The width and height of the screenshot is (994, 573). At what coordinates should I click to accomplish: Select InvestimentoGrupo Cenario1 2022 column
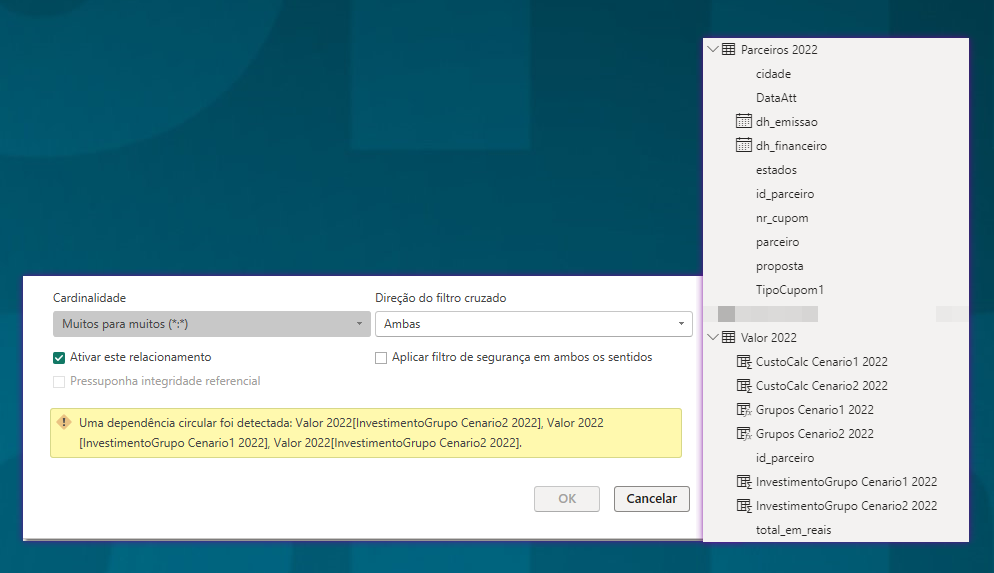[846, 482]
